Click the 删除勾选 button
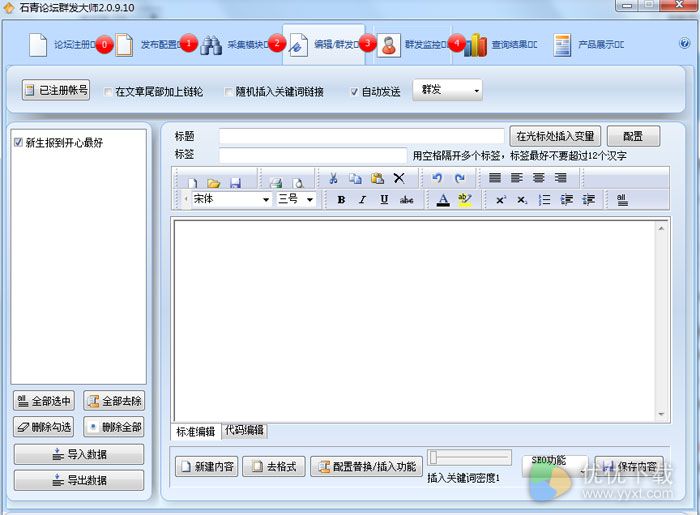Viewport: 700px width, 515px height. click(44, 428)
